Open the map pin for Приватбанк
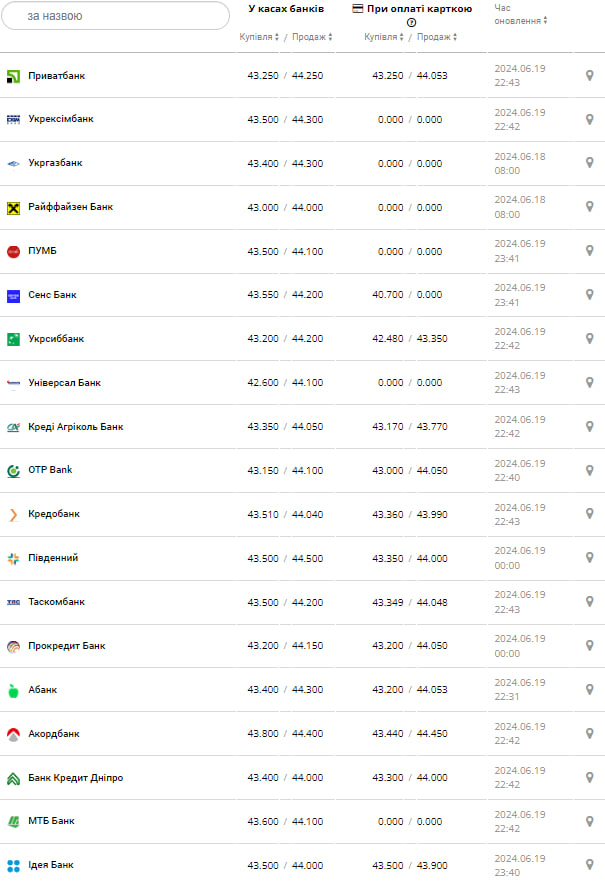This screenshot has height=884, width=605. 589,76
